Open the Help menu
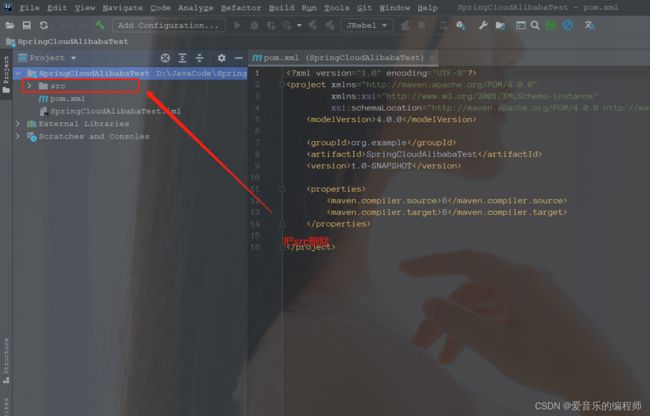Viewport: 650px width, 416px height. 427,7
